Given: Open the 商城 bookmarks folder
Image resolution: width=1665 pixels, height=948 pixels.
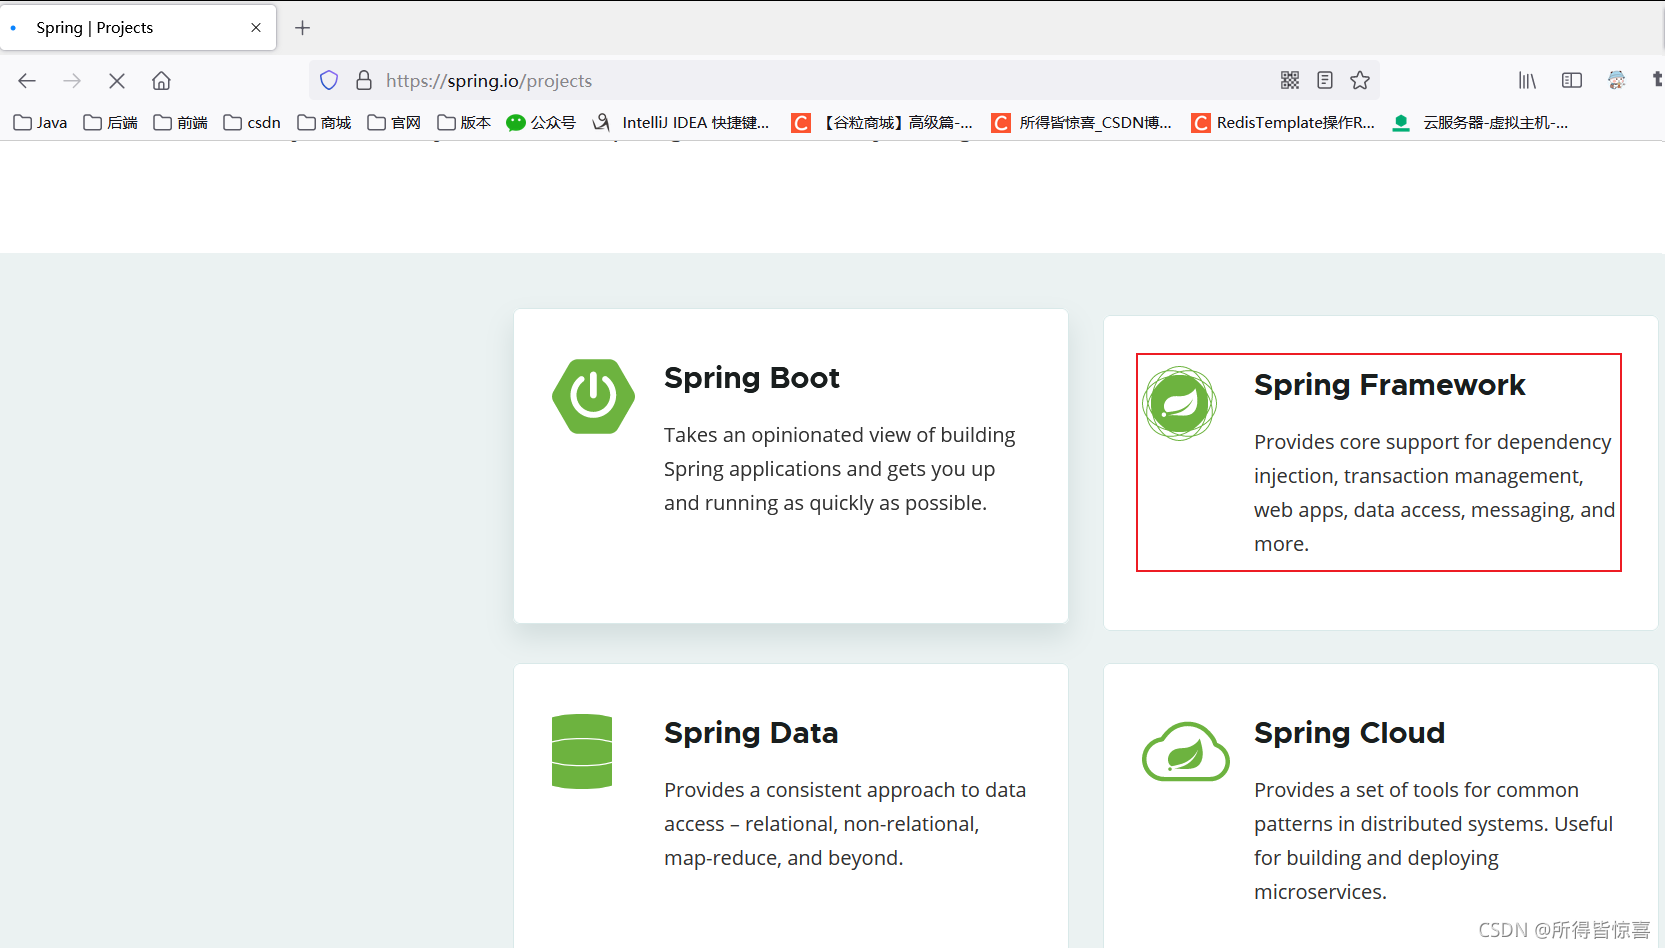Looking at the screenshot, I should (324, 122).
